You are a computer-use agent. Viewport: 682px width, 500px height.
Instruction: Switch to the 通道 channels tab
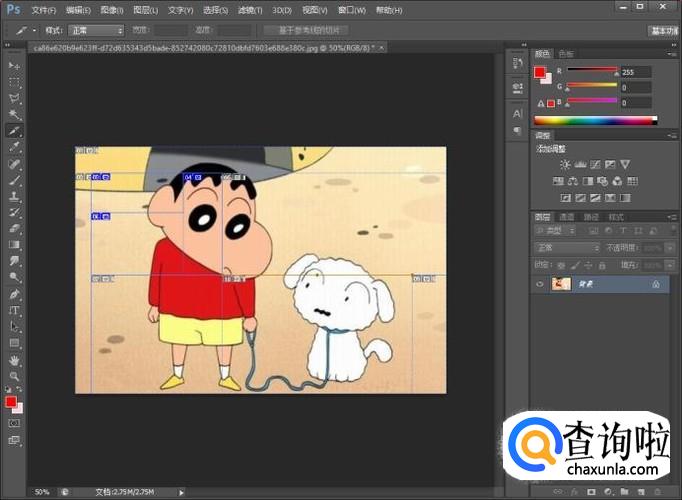point(566,217)
